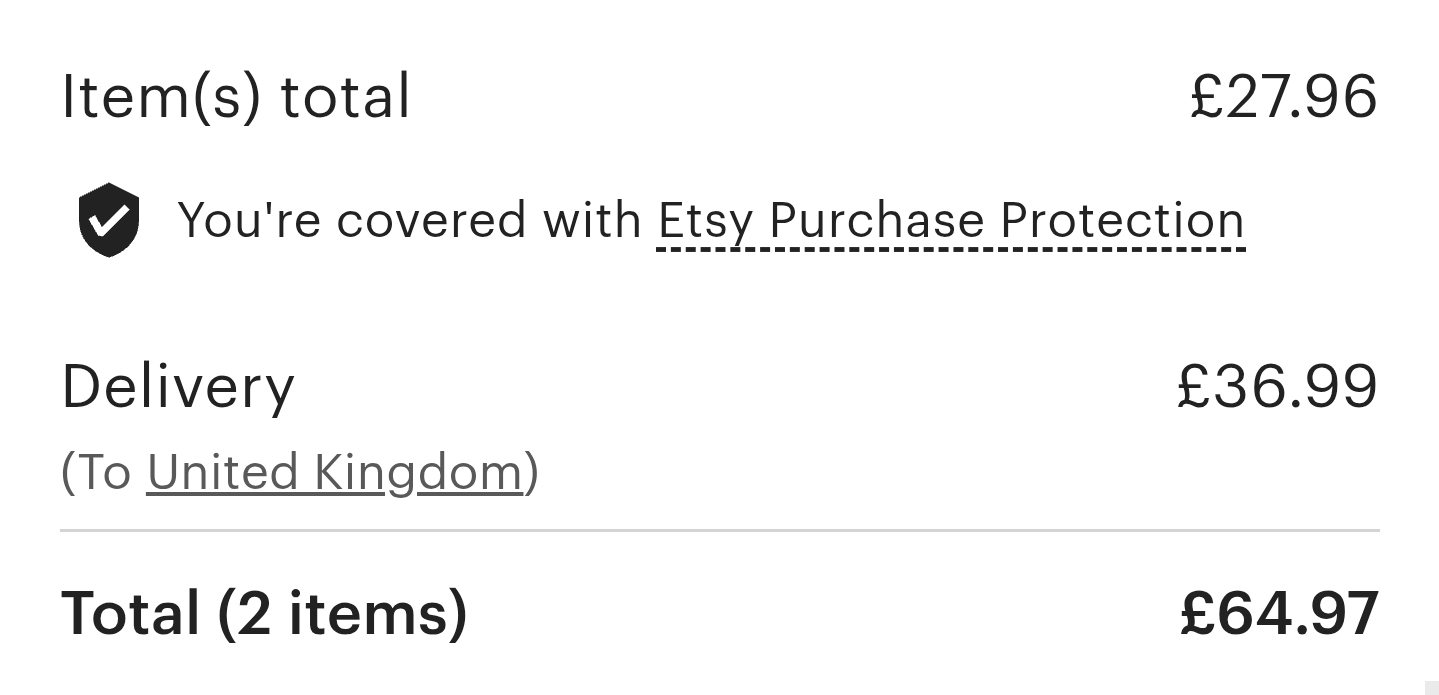Image resolution: width=1439 pixels, height=695 pixels.
Task: Click the shield checkmark icon
Action: click(109, 220)
